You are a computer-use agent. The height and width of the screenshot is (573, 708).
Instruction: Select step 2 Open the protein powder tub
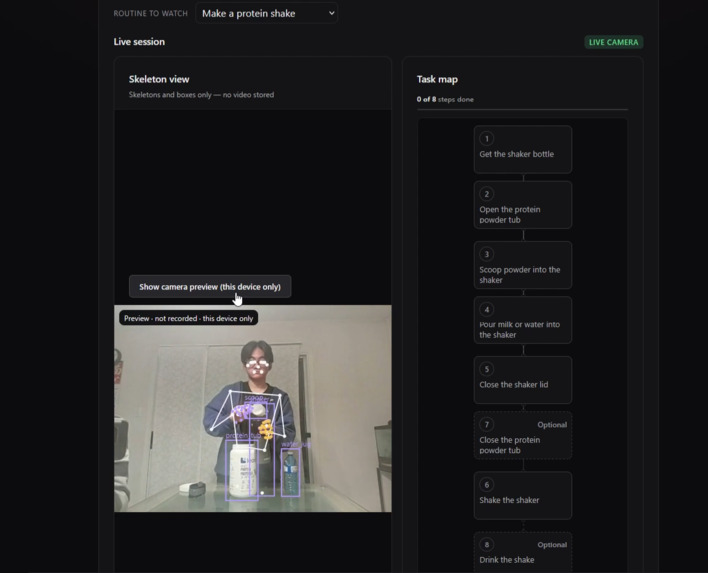tap(523, 205)
